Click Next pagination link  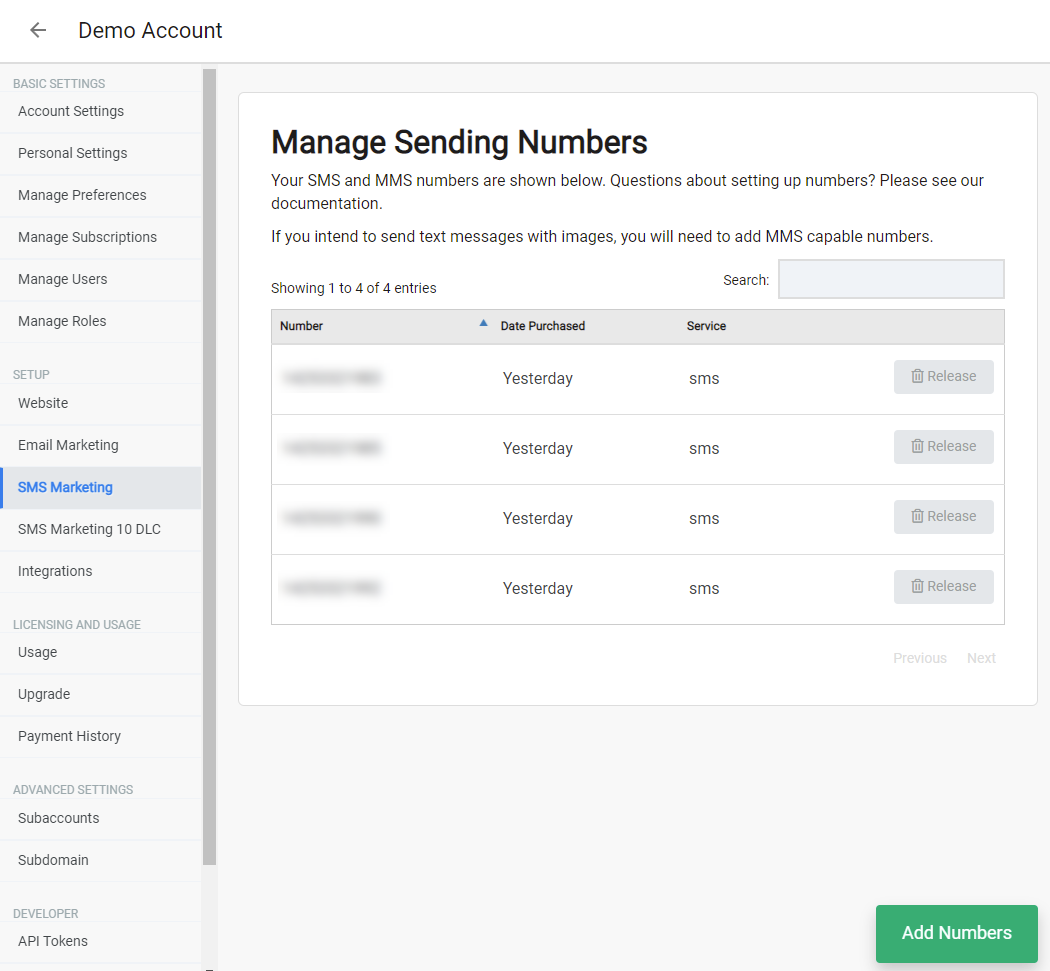point(981,658)
